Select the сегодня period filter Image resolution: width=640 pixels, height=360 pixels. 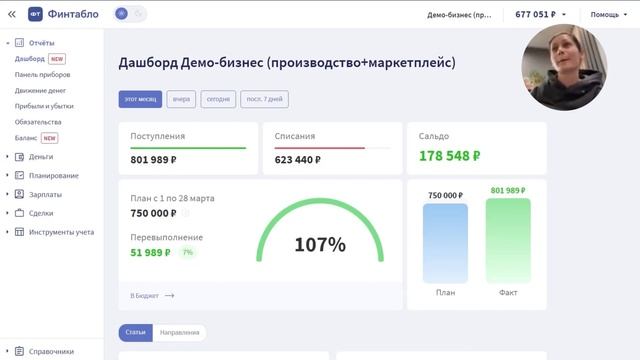(218, 99)
